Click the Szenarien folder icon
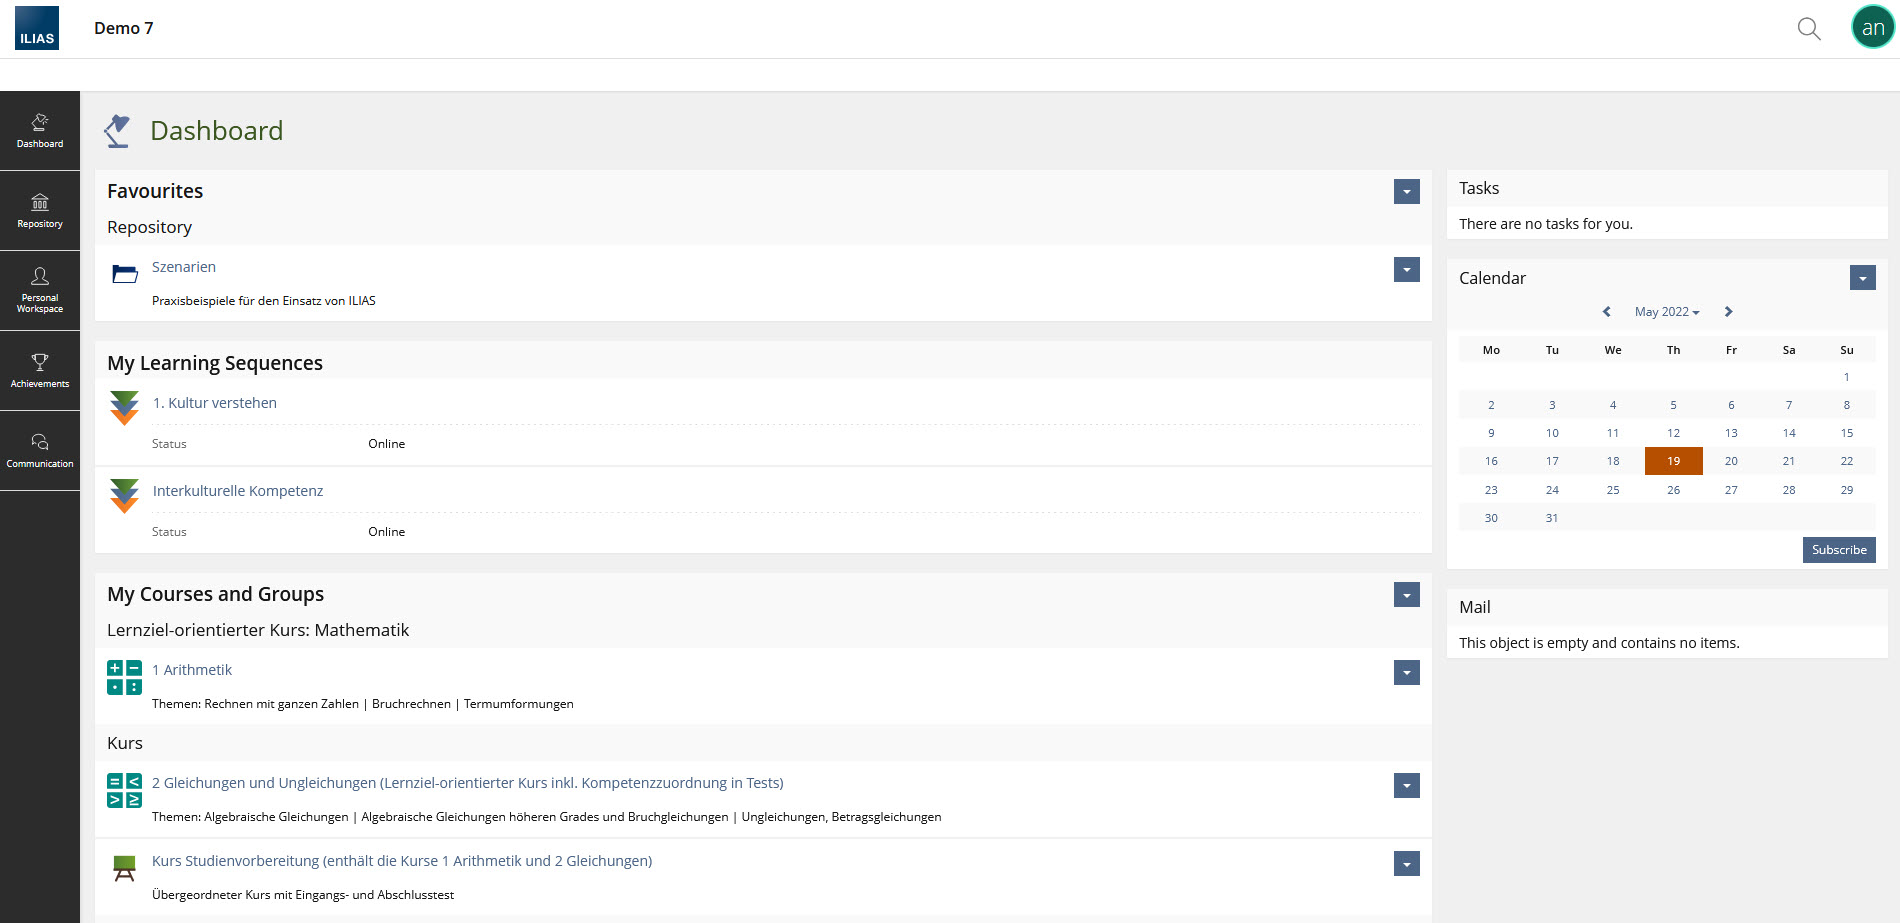 click(125, 274)
